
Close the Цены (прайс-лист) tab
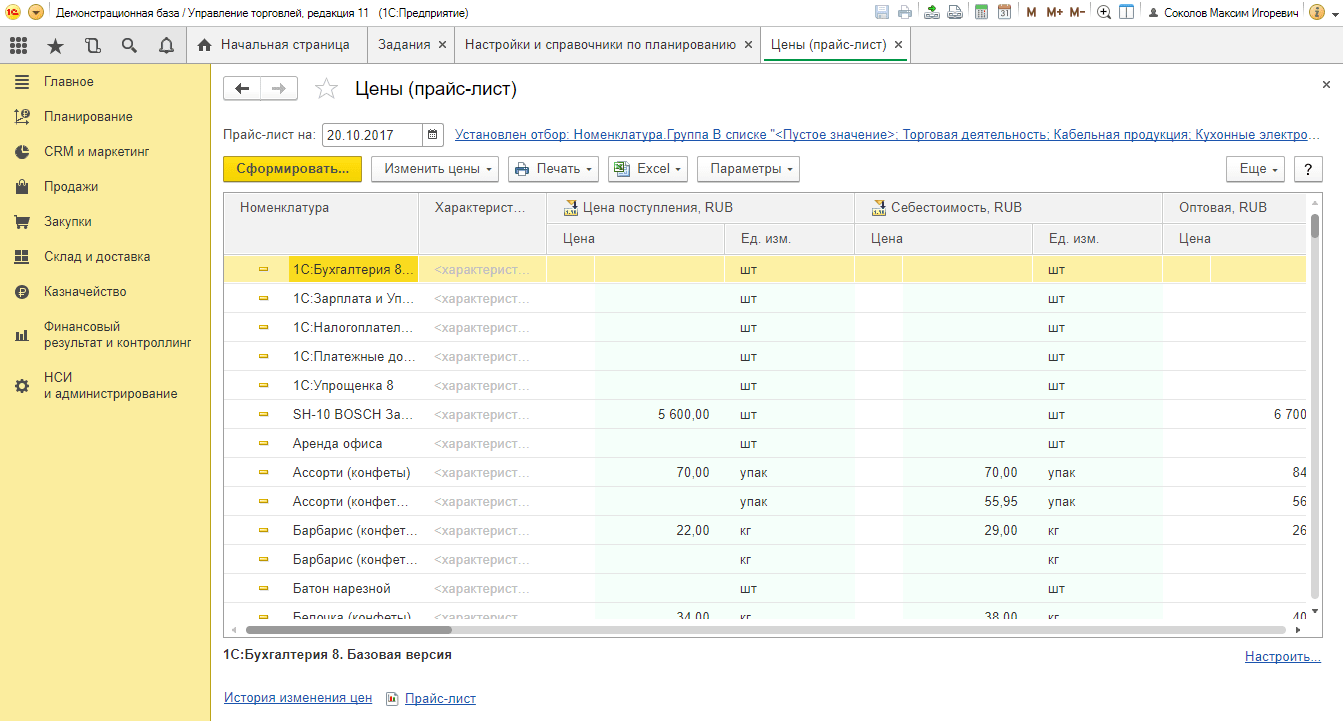pyautogui.click(x=898, y=45)
